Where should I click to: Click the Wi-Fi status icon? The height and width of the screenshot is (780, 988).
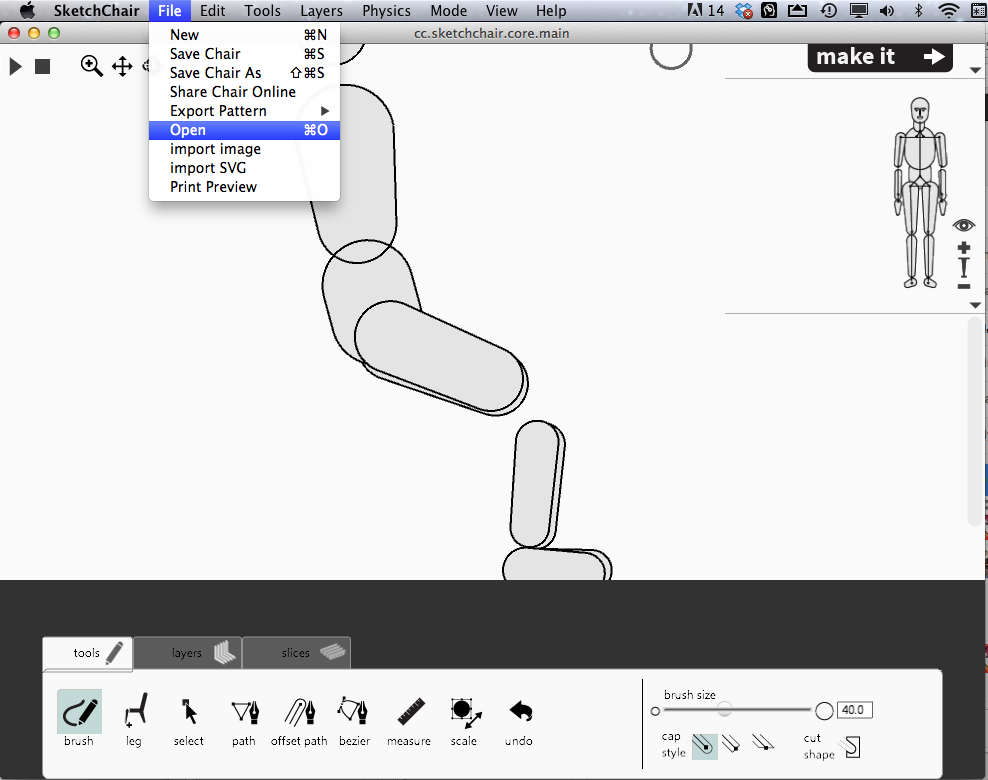tap(948, 11)
